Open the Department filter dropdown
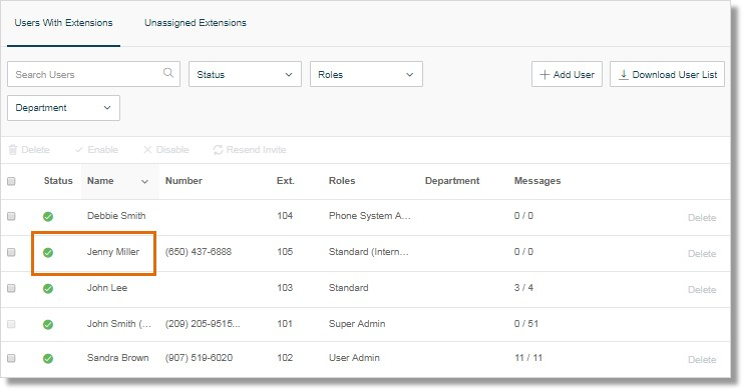This screenshot has width=745, height=392. (x=63, y=108)
